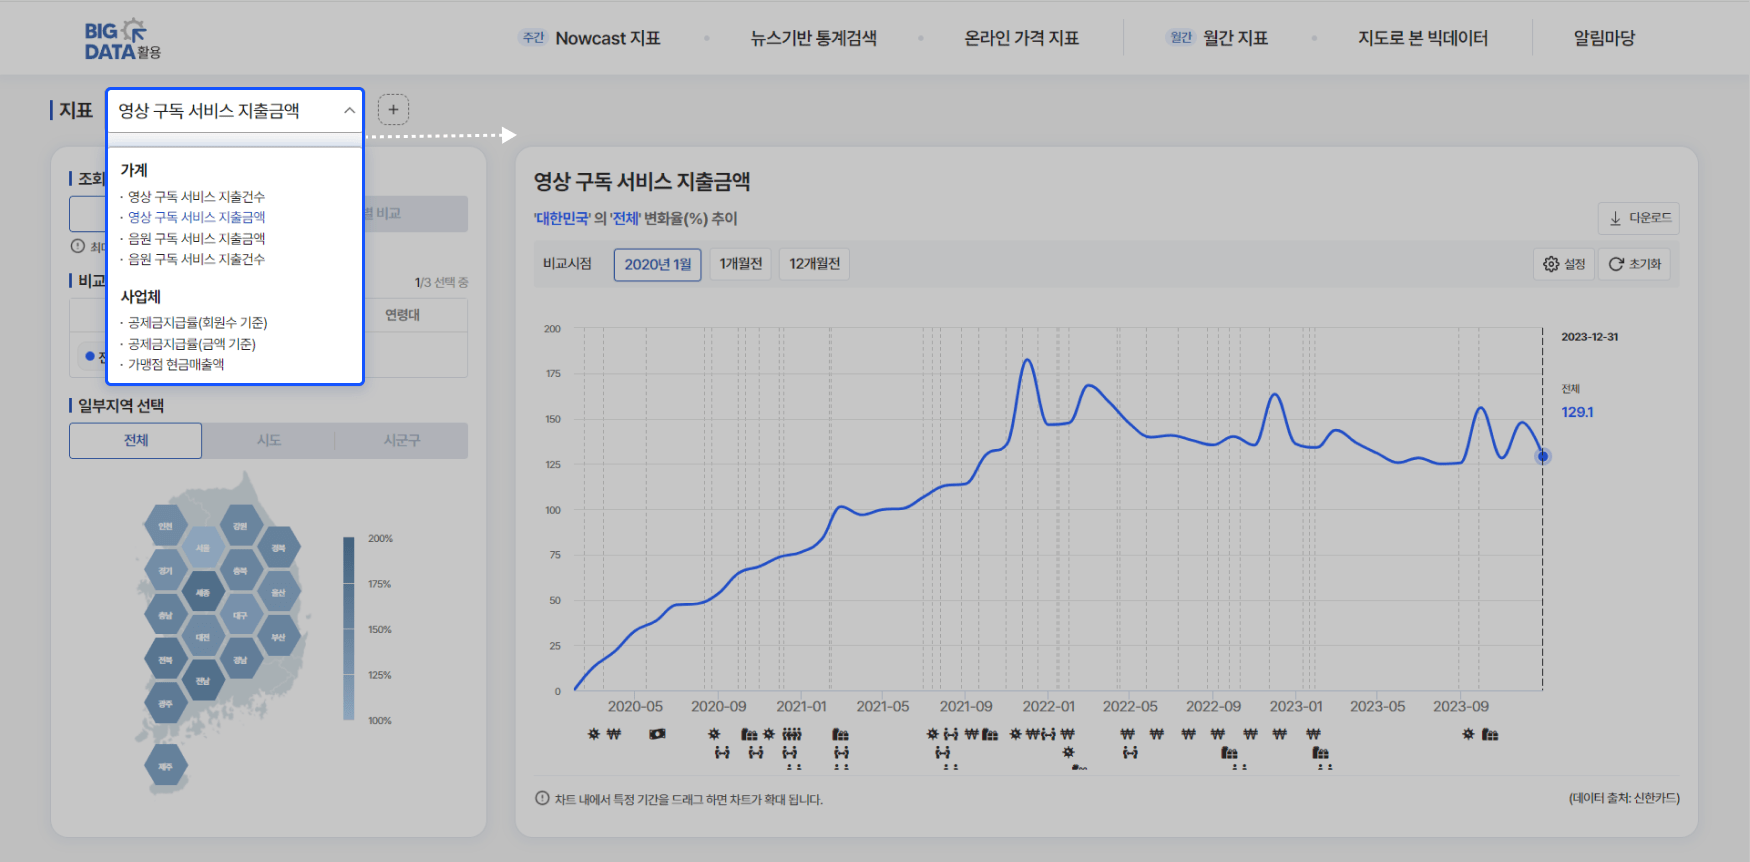Select 12개월전 comparison point
1750x862 pixels.
pyautogui.click(x=814, y=264)
